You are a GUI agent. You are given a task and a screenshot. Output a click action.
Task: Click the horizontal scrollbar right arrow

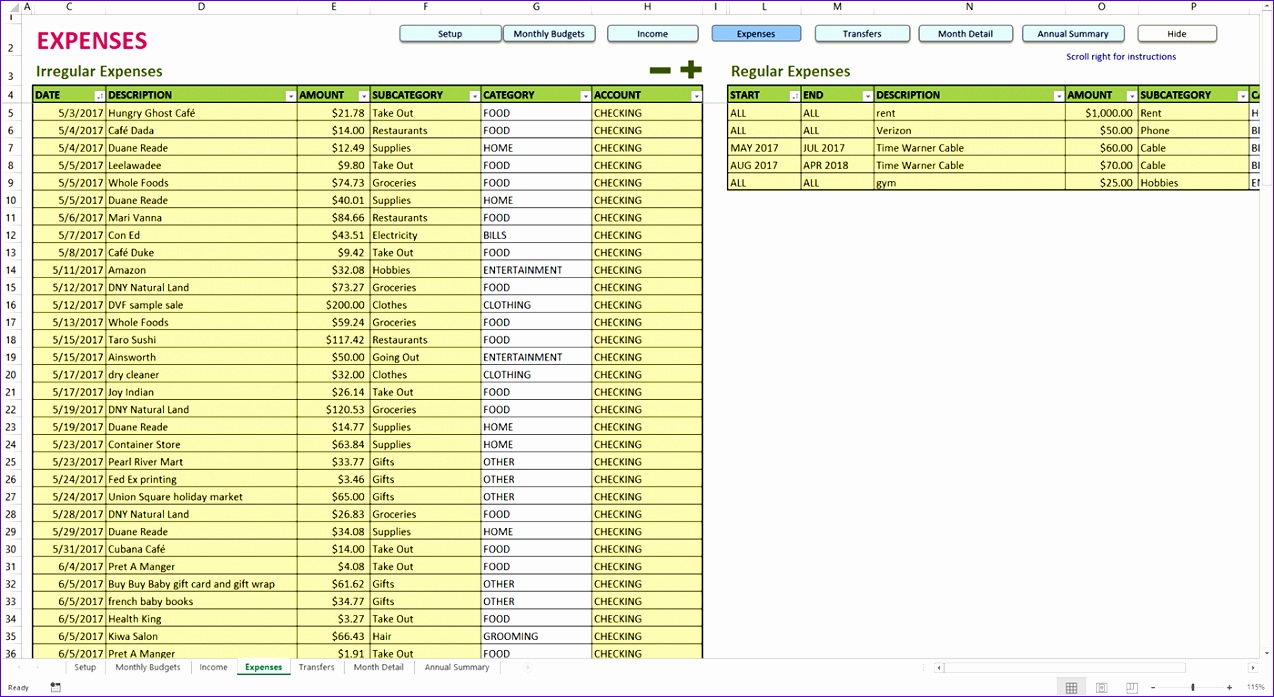pyautogui.click(x=1253, y=667)
